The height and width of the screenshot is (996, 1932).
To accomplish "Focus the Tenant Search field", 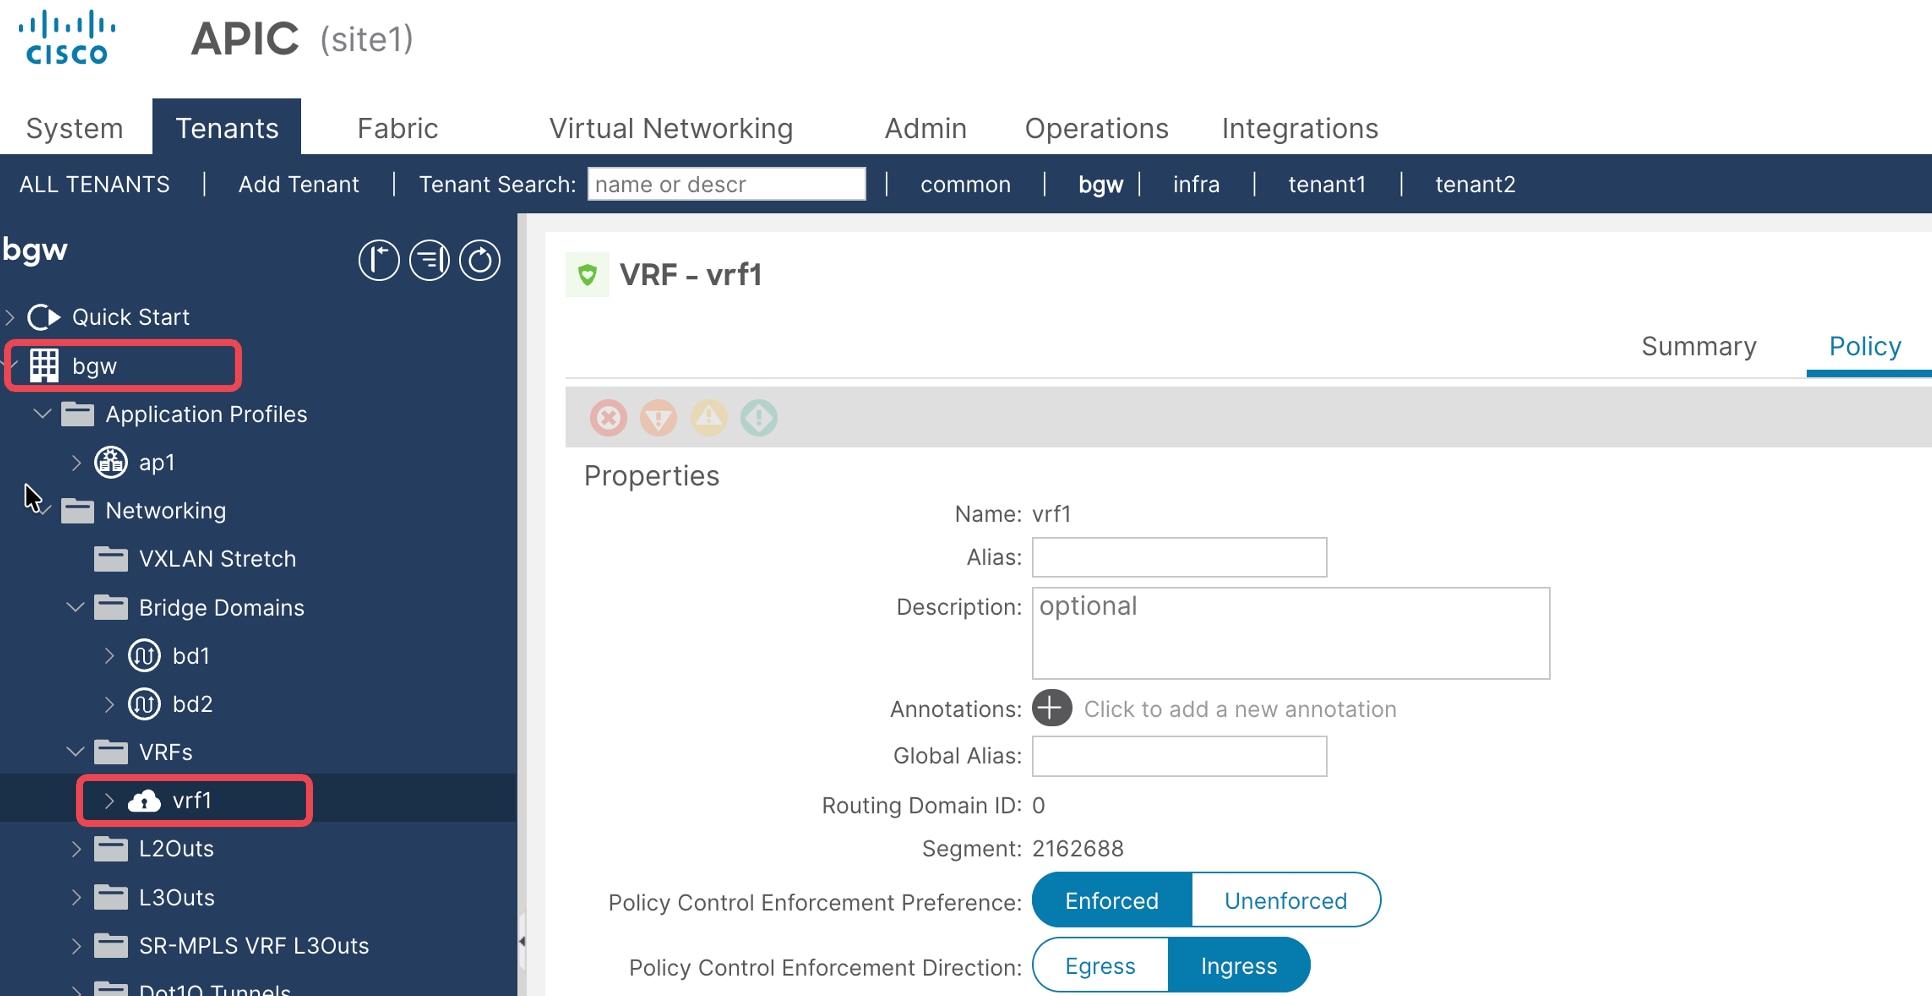I will (727, 184).
